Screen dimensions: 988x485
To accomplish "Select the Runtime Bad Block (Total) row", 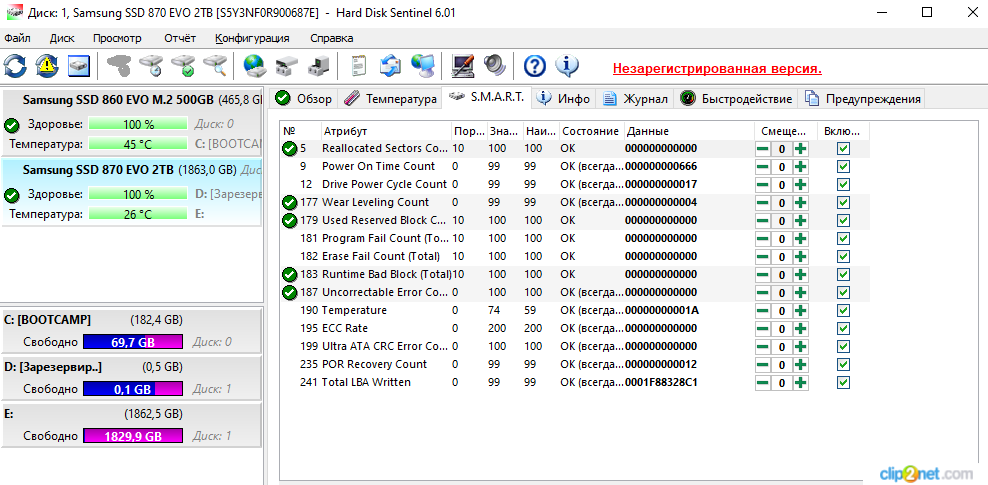I will tap(575, 275).
